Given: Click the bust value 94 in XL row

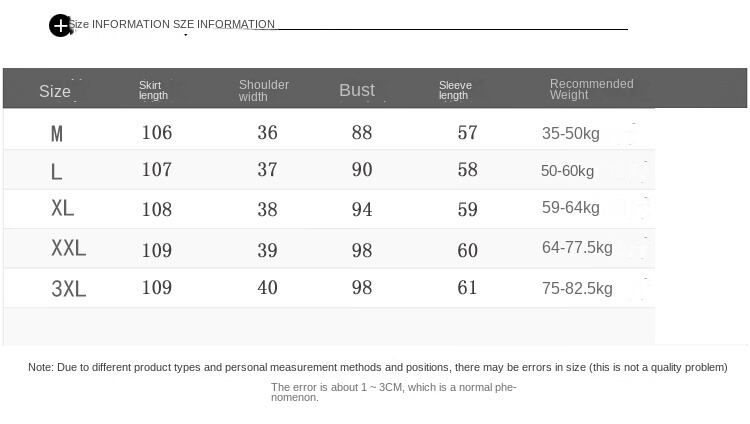Looking at the screenshot, I should (x=362, y=209).
